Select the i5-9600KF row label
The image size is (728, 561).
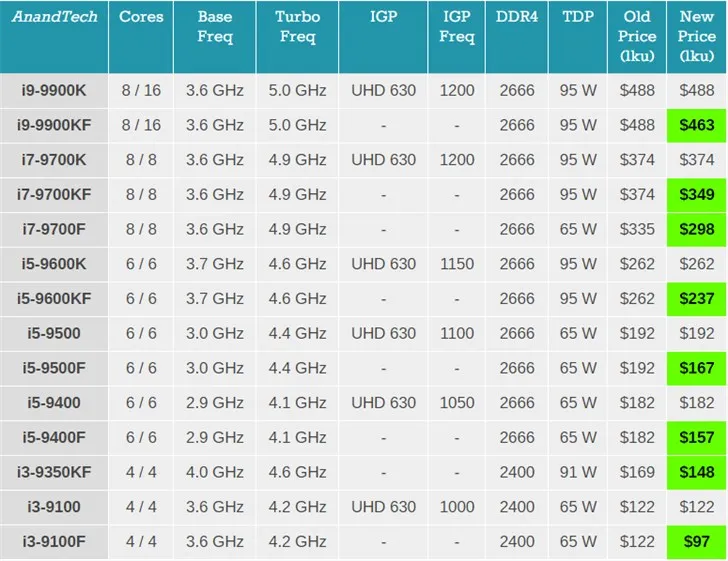[54, 299]
